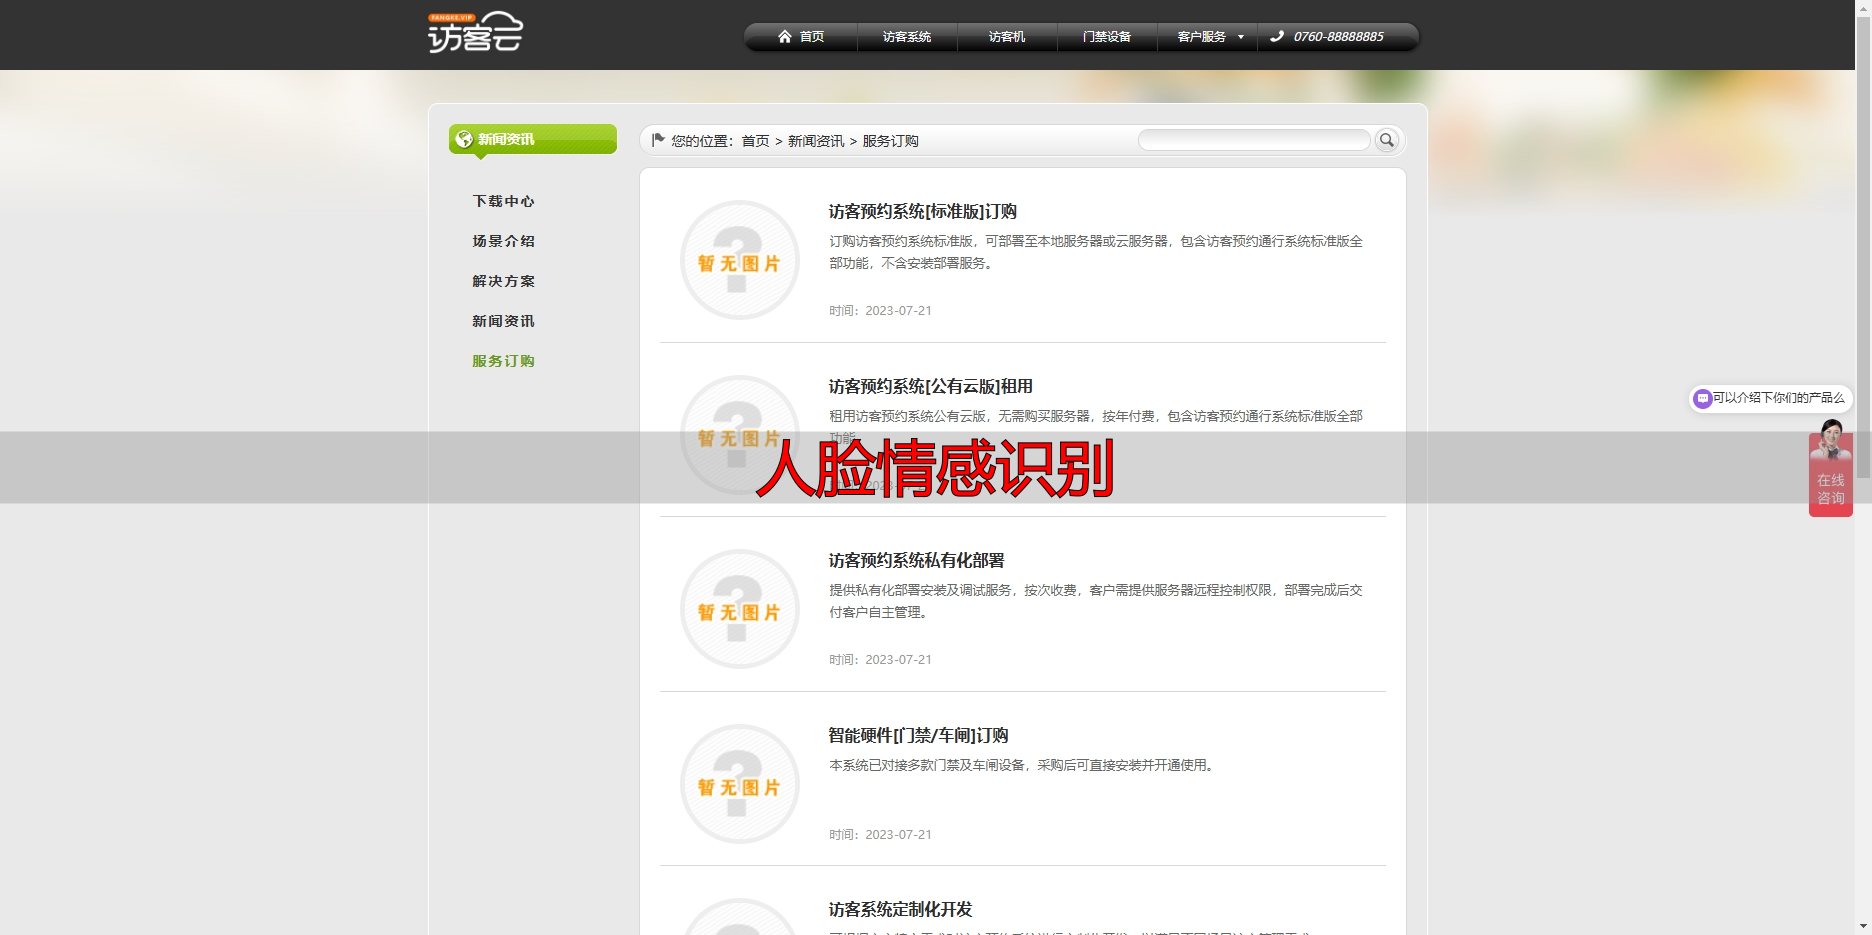
Task: Click the 在线咨询 button
Action: pyautogui.click(x=1831, y=489)
